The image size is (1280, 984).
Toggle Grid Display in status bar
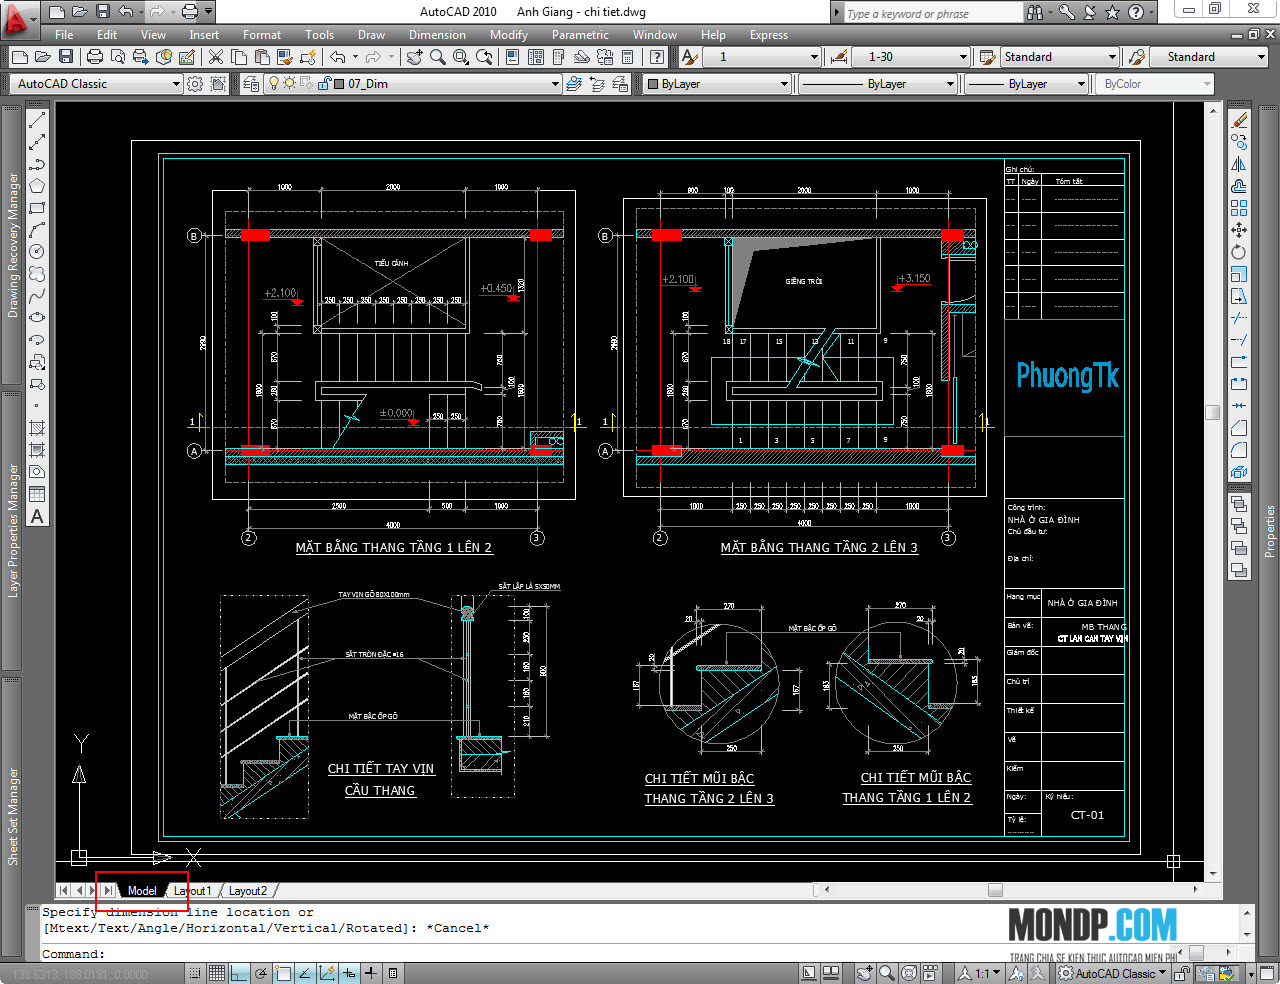tap(217, 973)
